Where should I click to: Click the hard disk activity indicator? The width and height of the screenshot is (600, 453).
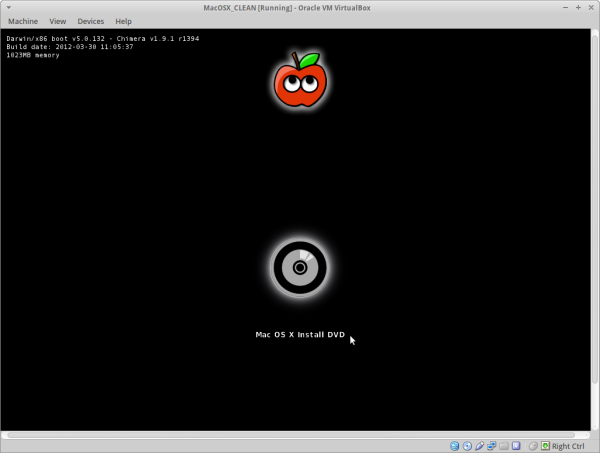454,446
